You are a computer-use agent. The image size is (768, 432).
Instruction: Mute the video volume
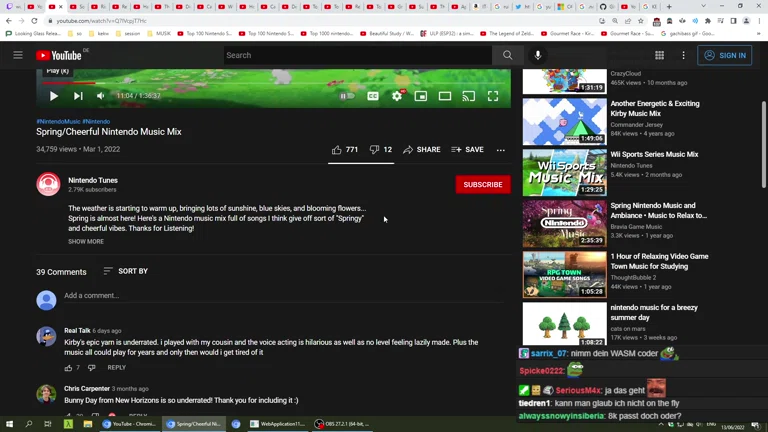[100, 96]
